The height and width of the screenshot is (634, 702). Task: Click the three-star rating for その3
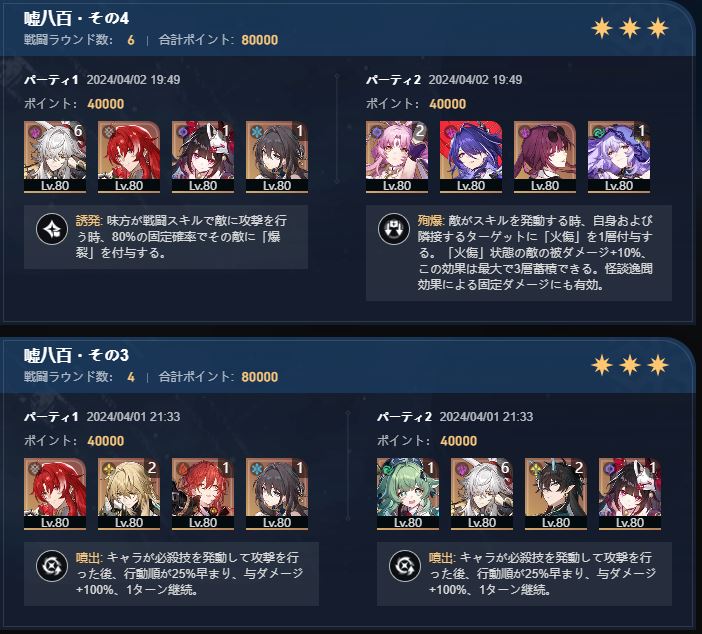click(630, 366)
